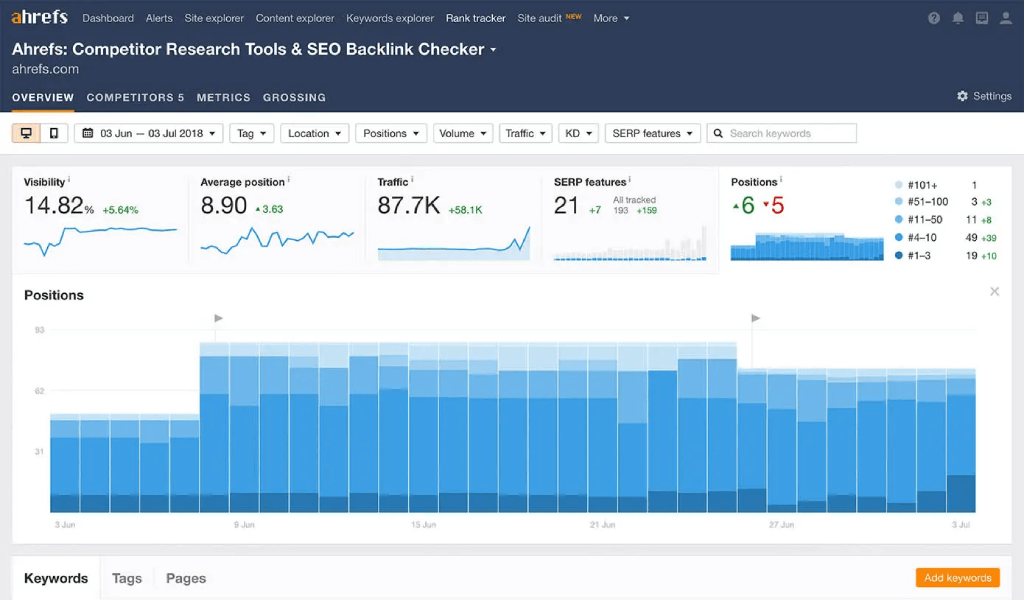Click the Add keywords button
This screenshot has width=1024, height=600.
click(957, 578)
